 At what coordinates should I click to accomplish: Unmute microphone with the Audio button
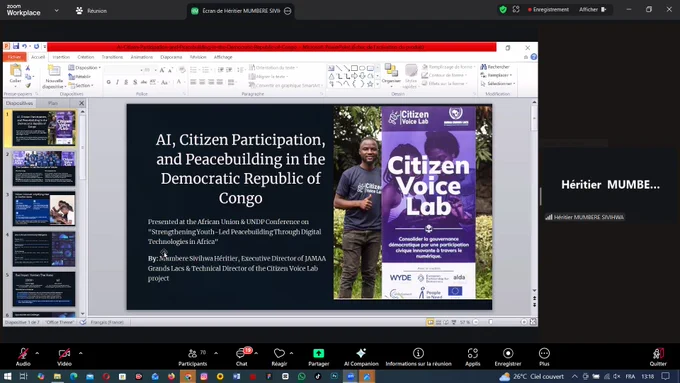pyautogui.click(x=23, y=357)
